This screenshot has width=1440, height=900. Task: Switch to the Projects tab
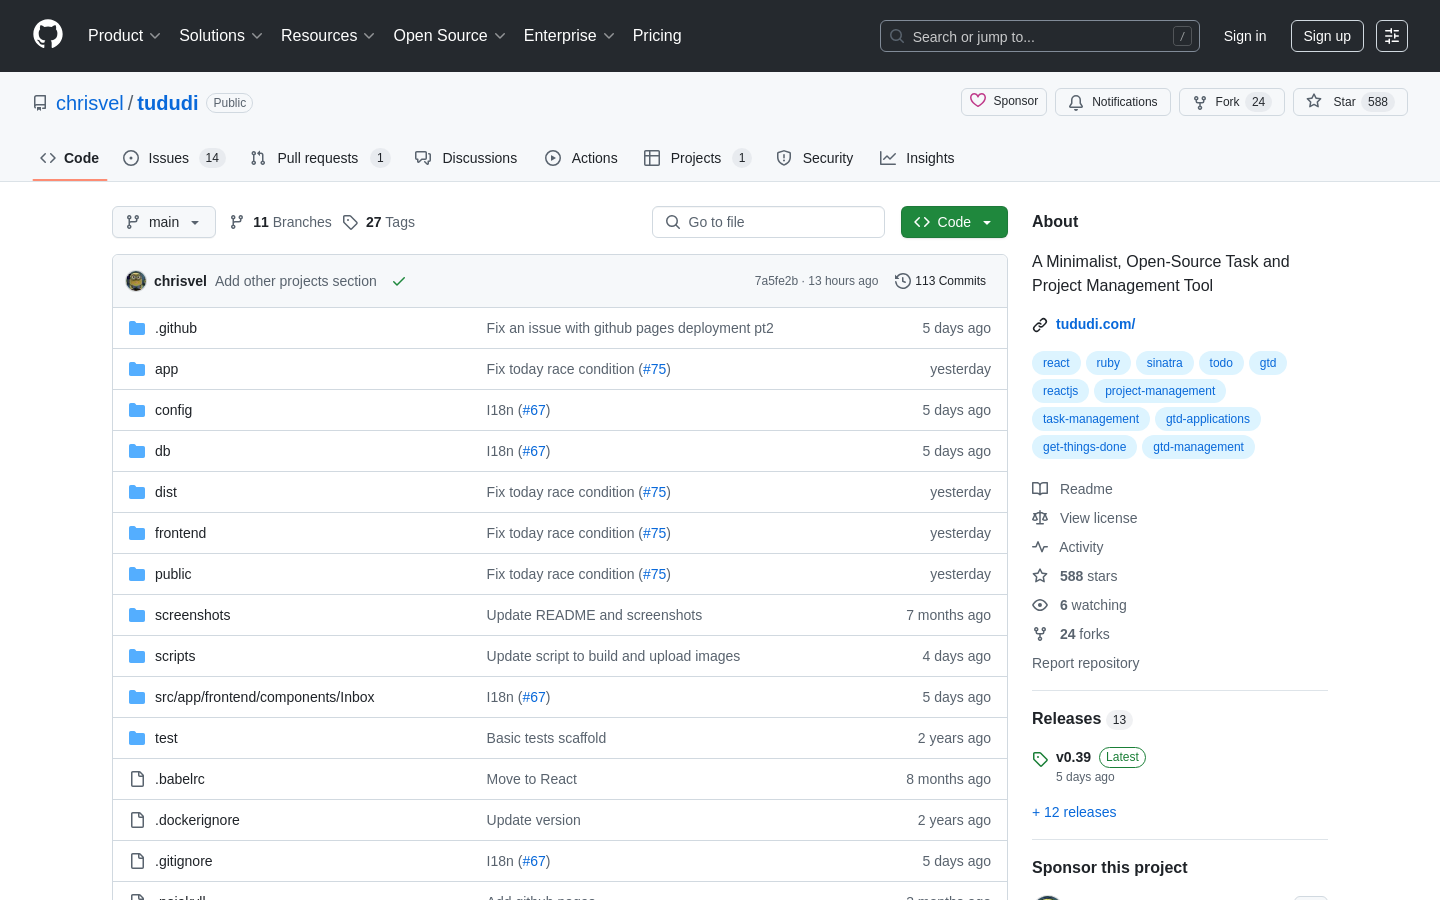[x=697, y=158]
